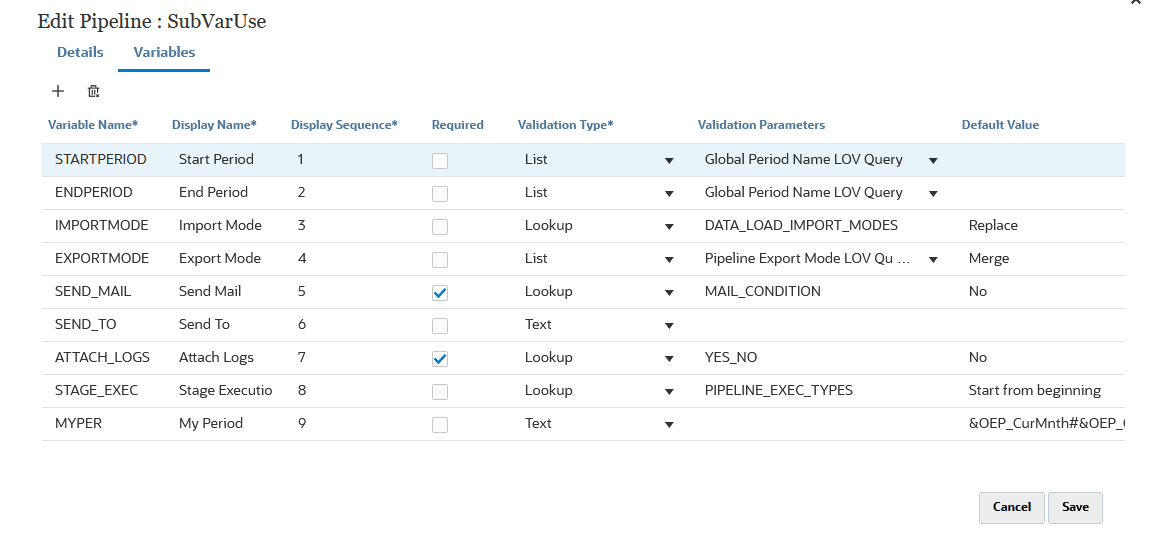Open Validation Type dropdown for MYPER
Viewport: 1150px width, 539px height.
(x=669, y=425)
